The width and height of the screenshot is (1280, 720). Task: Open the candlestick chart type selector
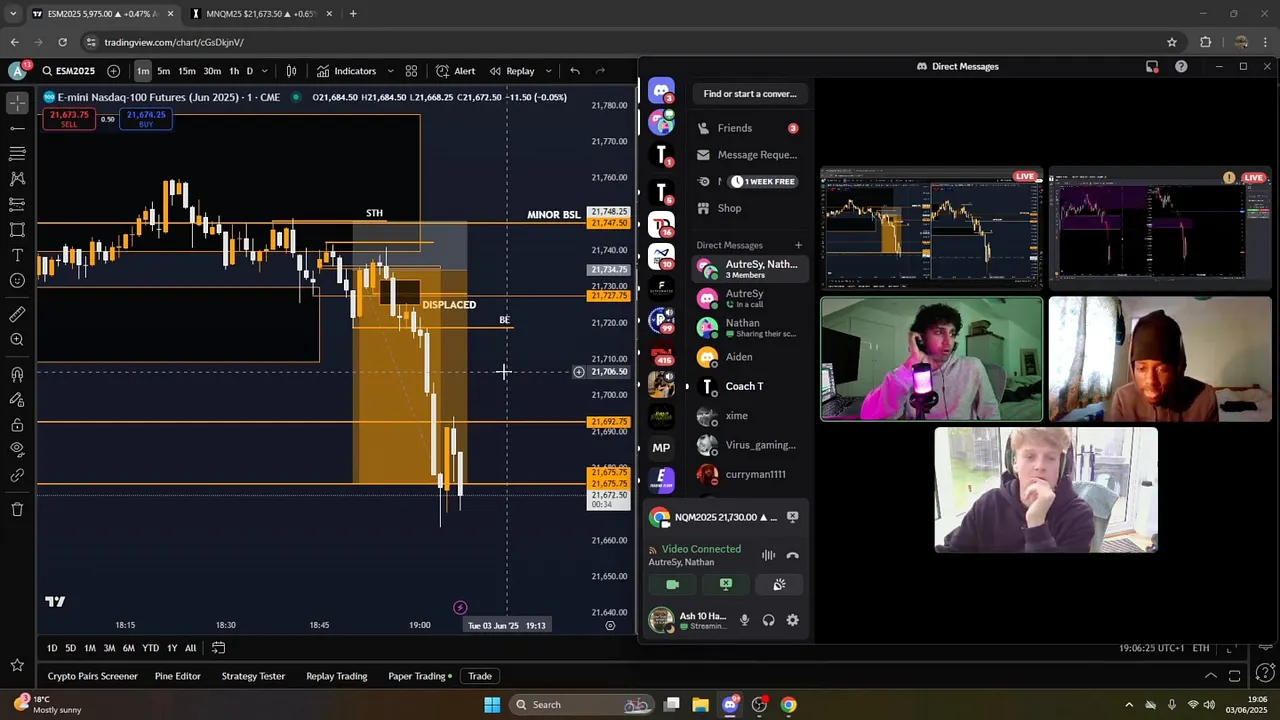click(291, 71)
